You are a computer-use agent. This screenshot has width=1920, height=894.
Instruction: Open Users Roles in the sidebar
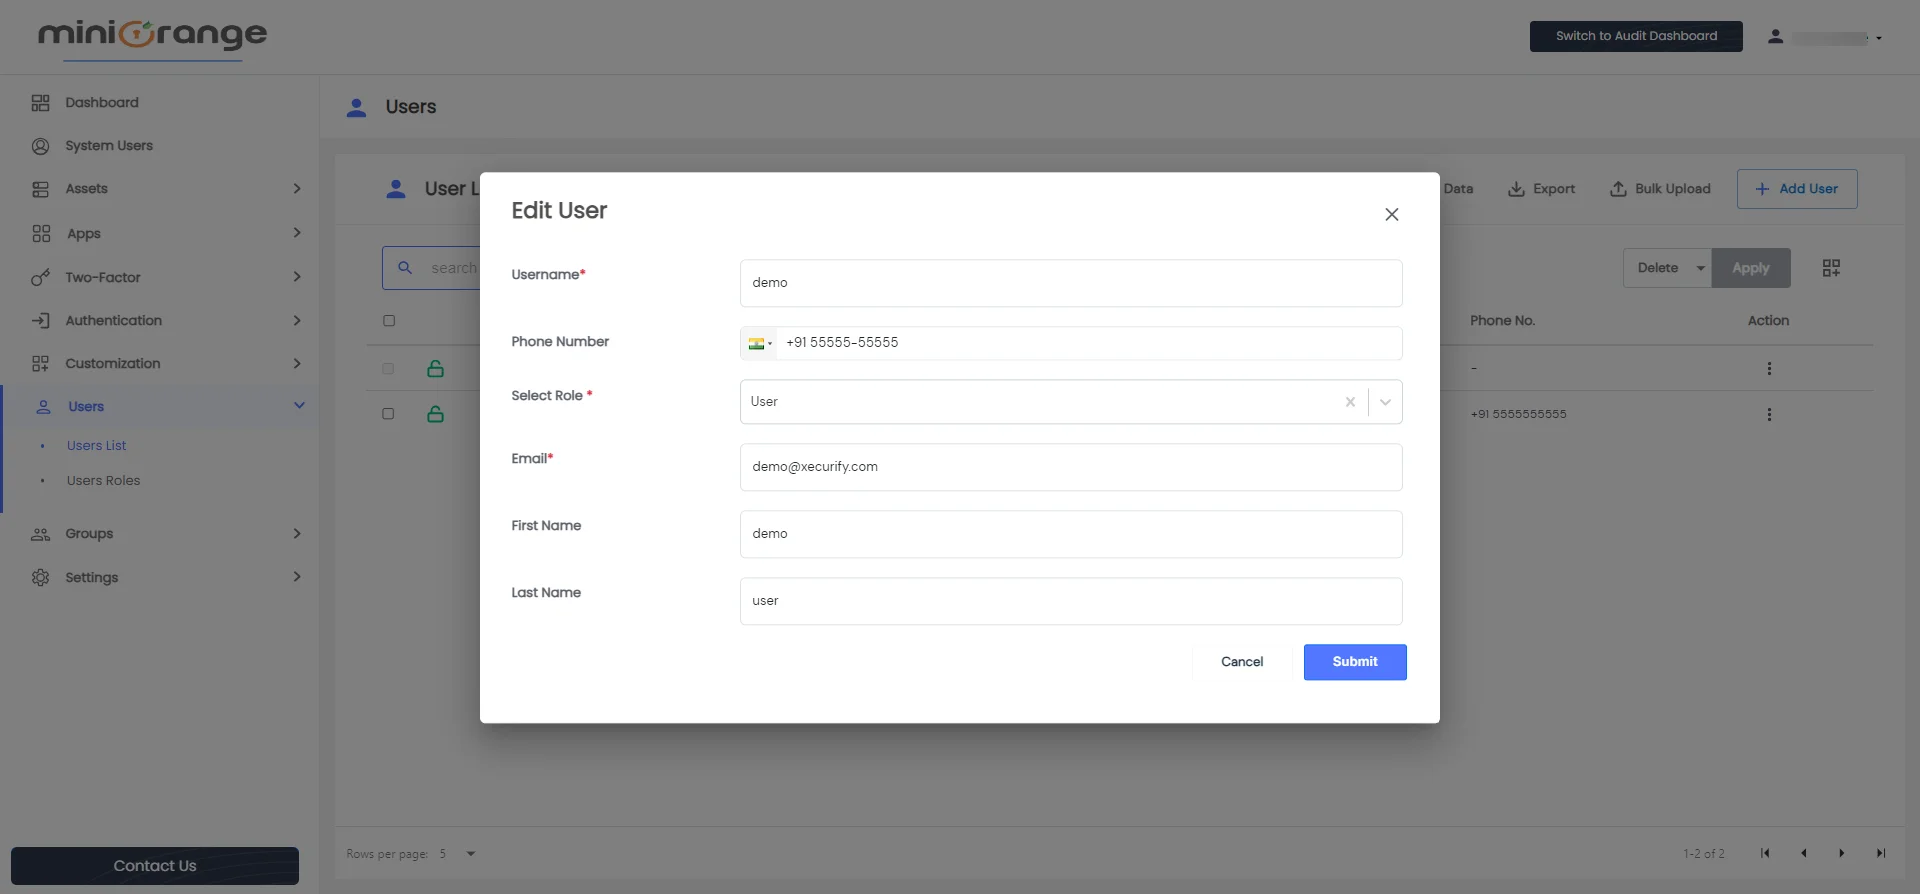(103, 481)
